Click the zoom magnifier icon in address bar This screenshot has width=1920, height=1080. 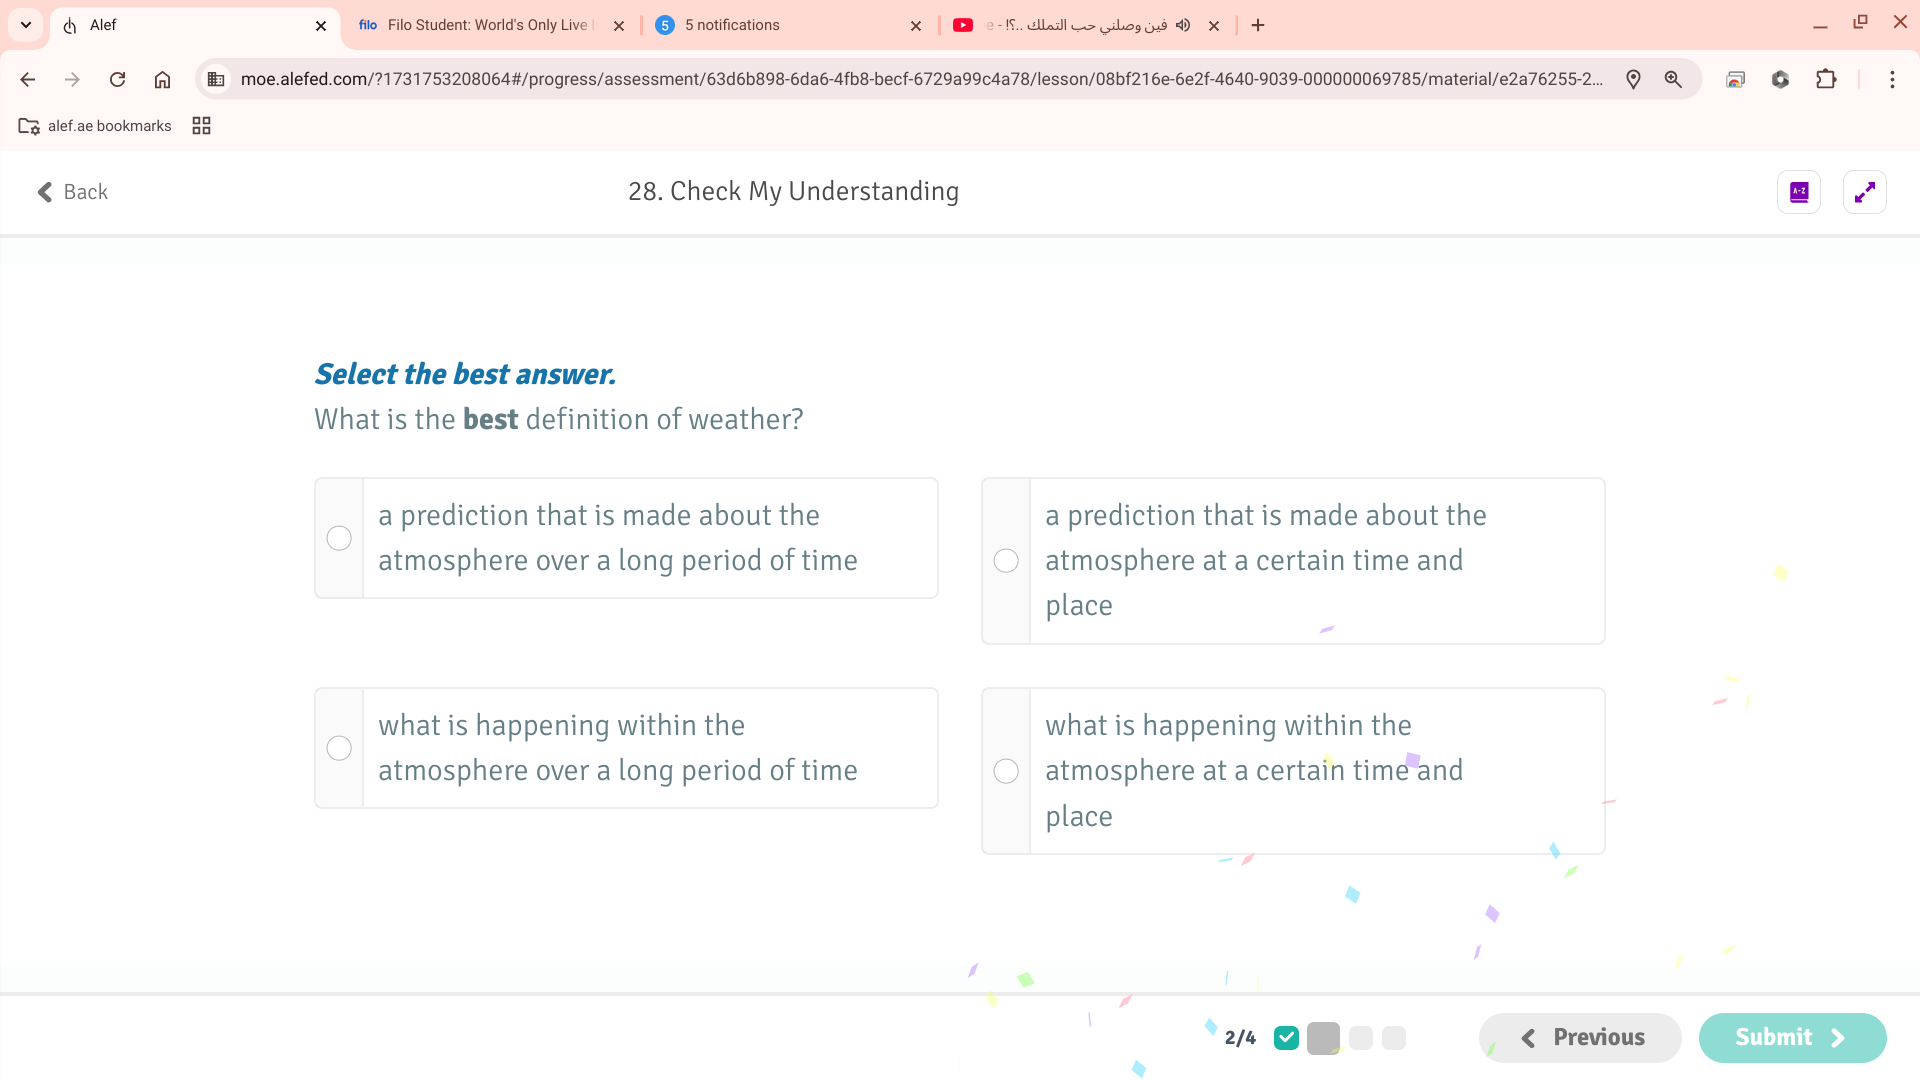(1674, 79)
